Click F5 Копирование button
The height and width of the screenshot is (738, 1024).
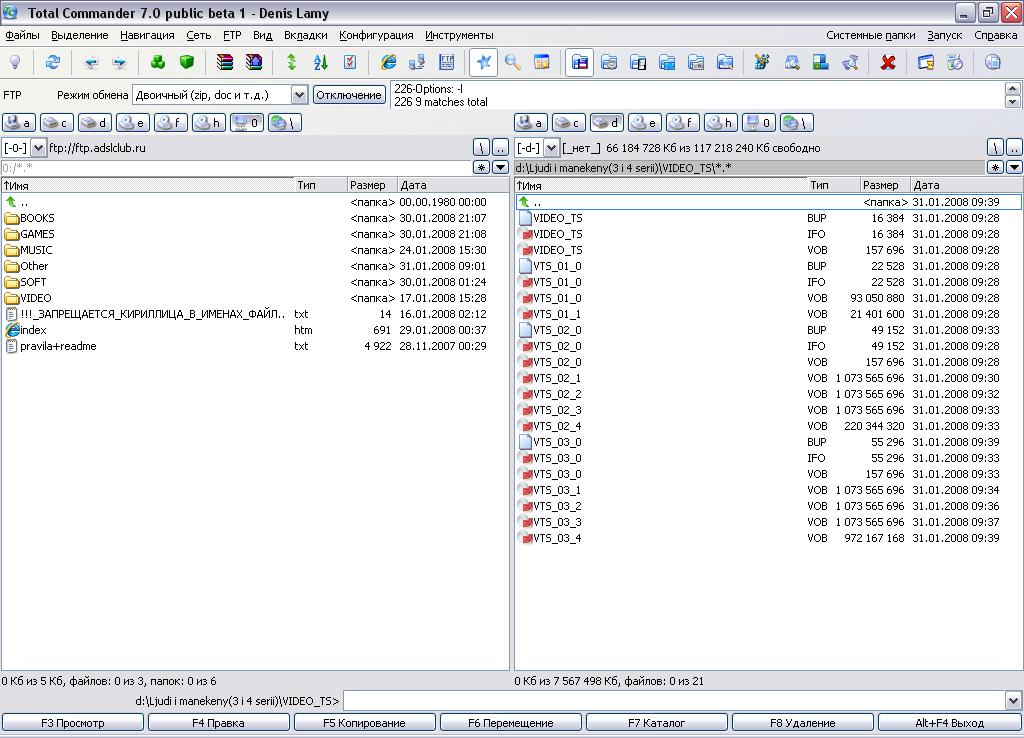point(364,723)
